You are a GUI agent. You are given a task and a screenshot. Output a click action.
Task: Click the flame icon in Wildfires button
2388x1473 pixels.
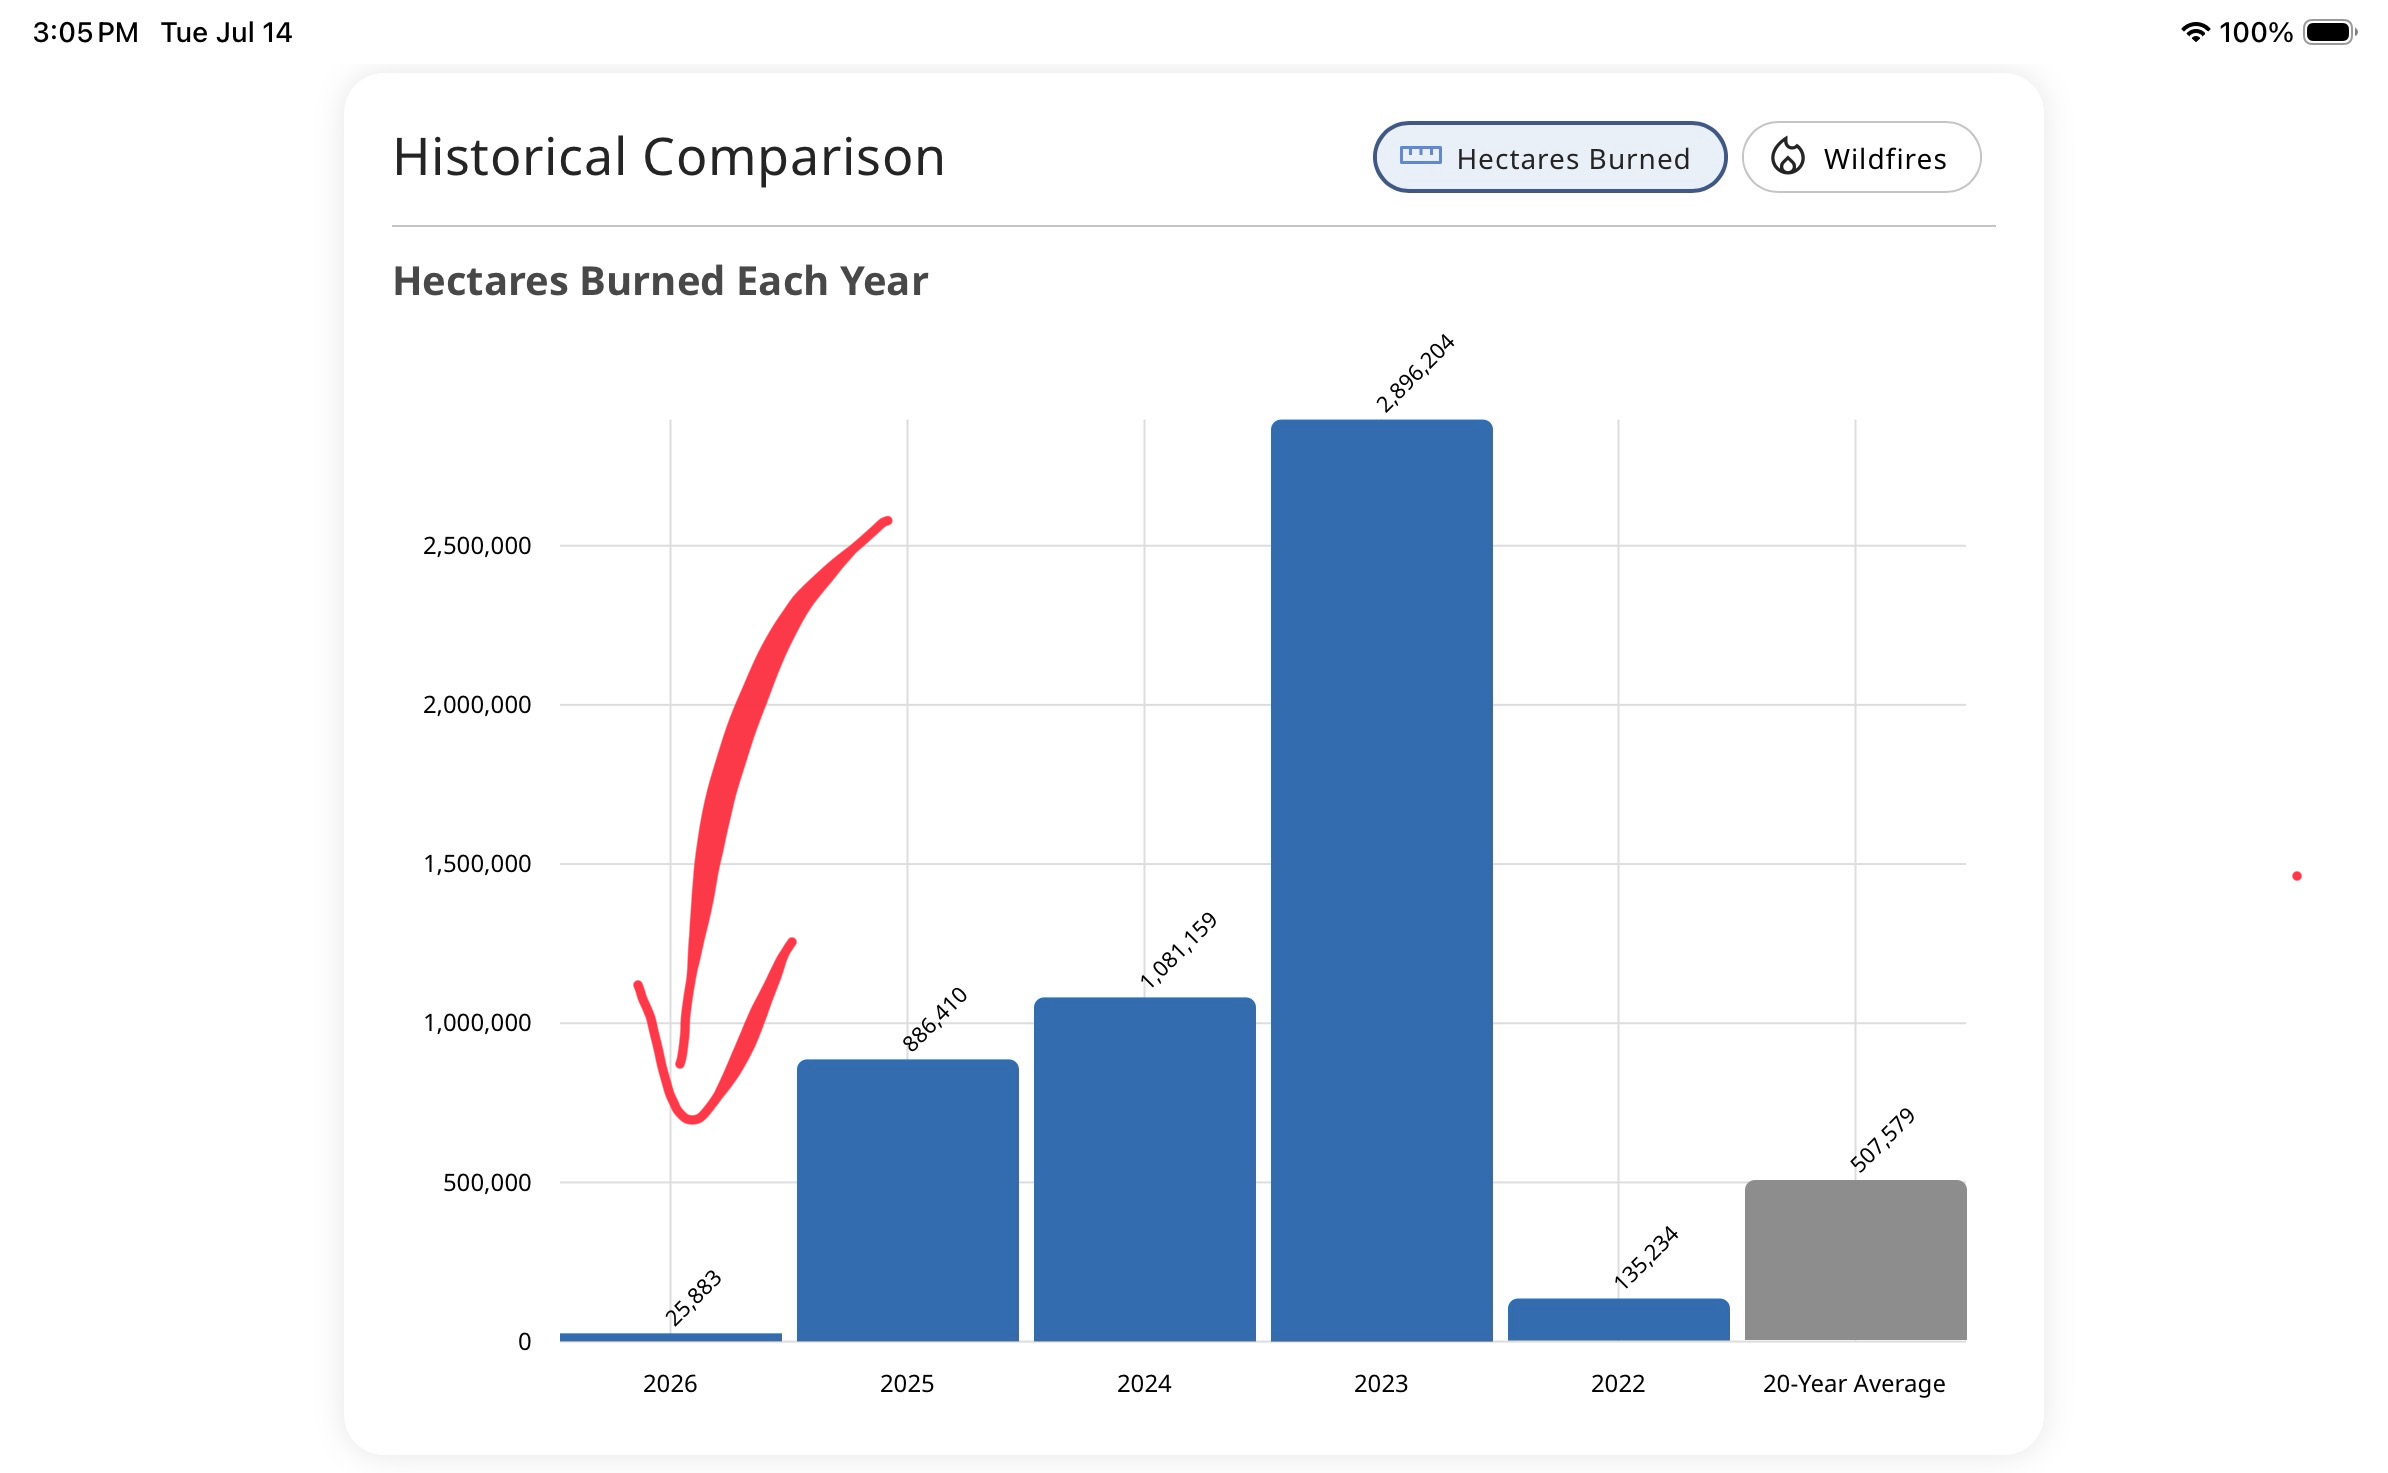[1788, 157]
